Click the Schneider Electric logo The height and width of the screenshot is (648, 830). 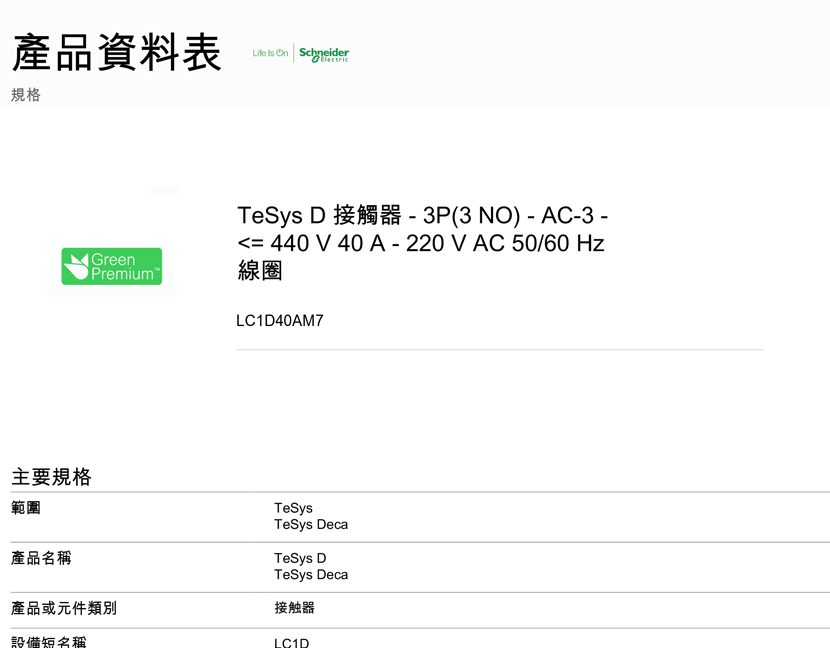click(324, 54)
